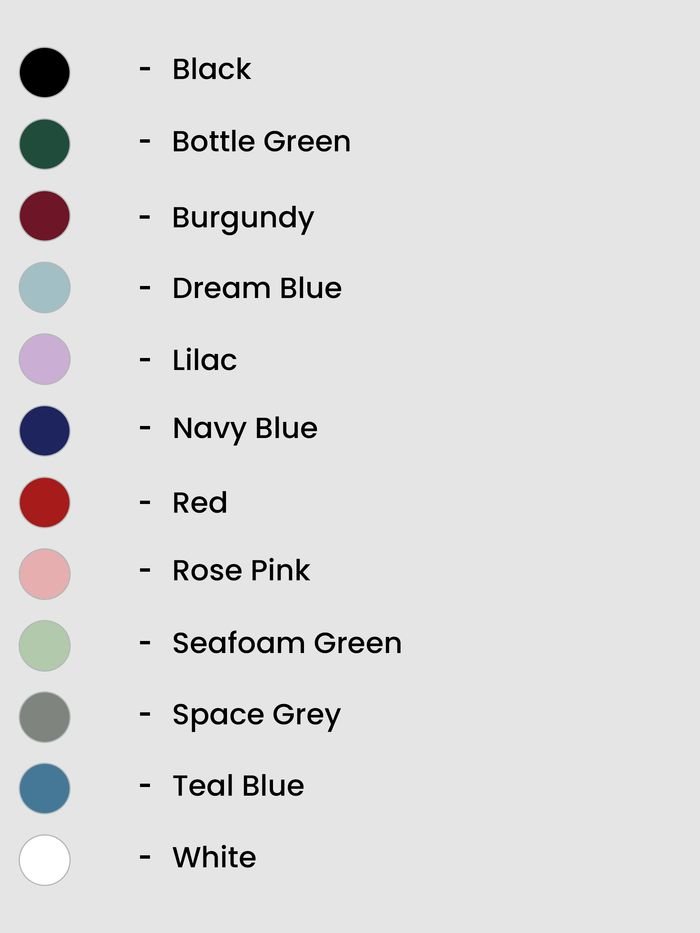Select the Dream Blue swatch
The height and width of the screenshot is (933, 700).
(45, 287)
